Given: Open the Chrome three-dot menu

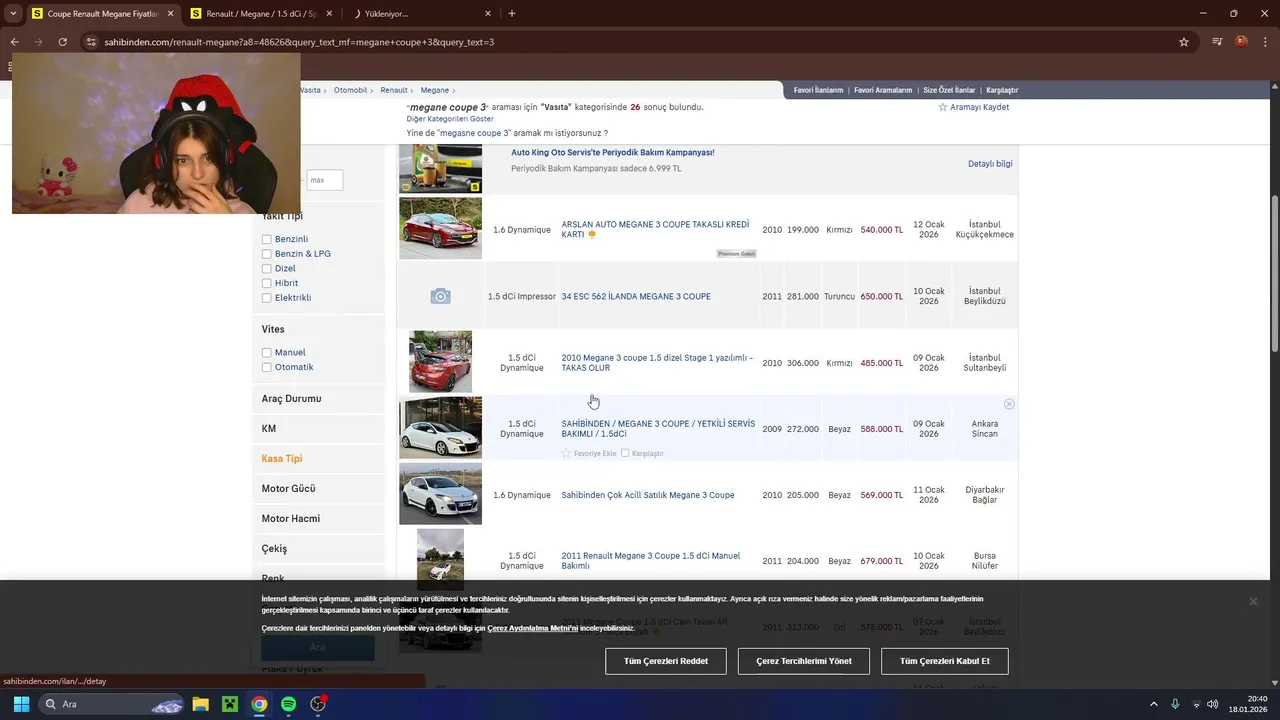Looking at the screenshot, I should (1265, 42).
